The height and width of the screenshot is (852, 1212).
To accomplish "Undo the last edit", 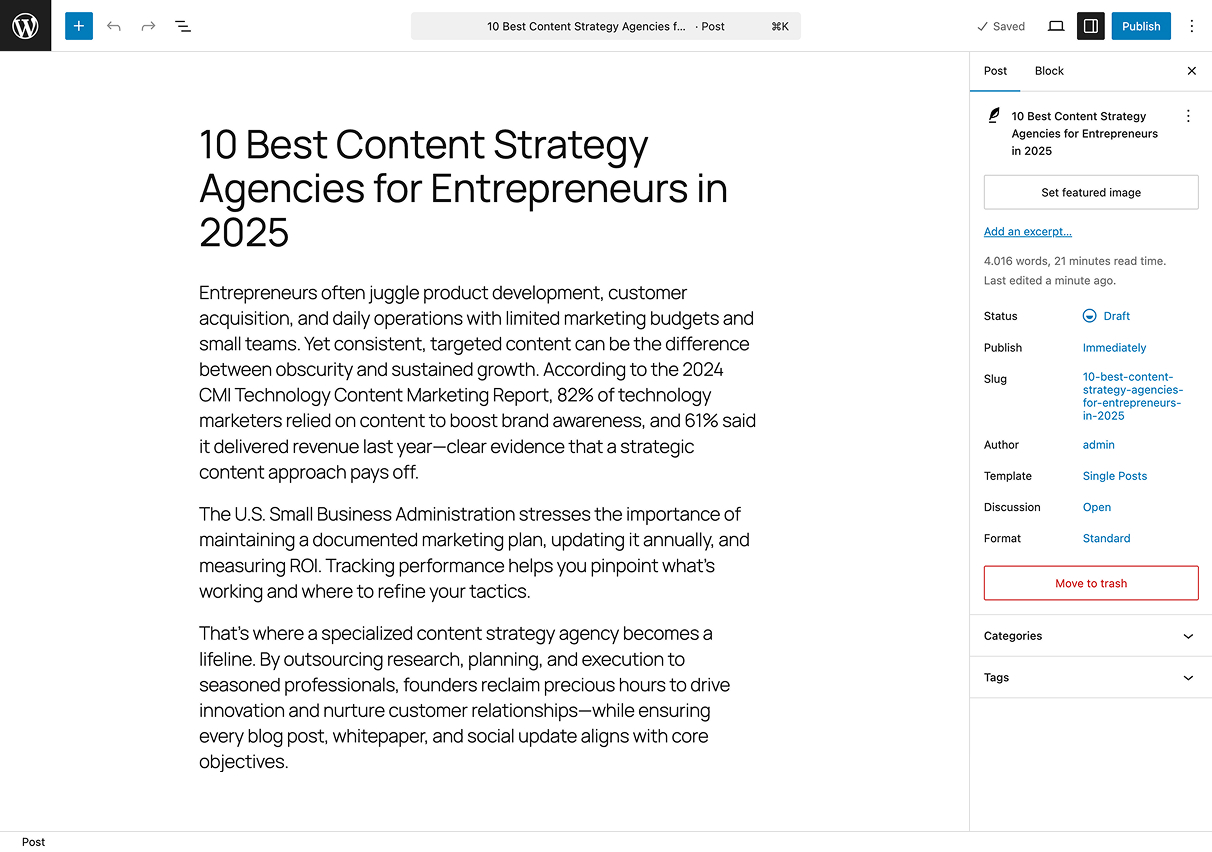I will 114,26.
